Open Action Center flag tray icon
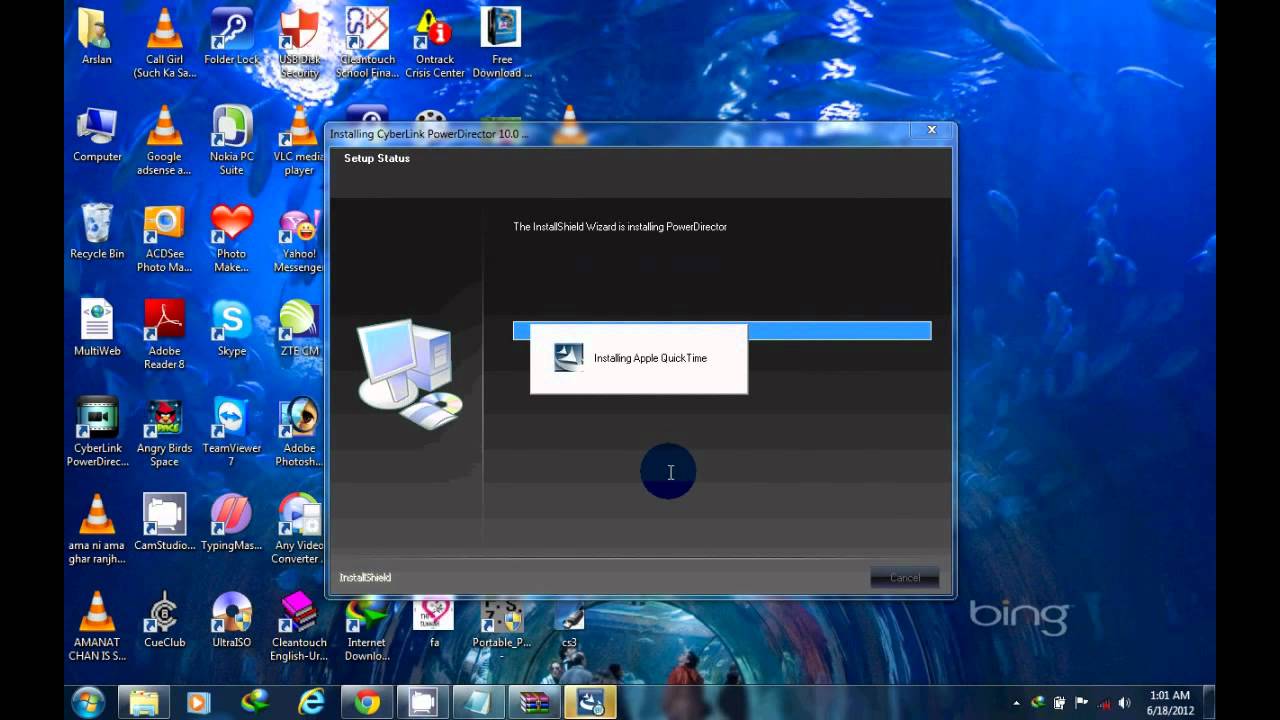Viewport: 1280px width, 720px height. tap(1082, 703)
